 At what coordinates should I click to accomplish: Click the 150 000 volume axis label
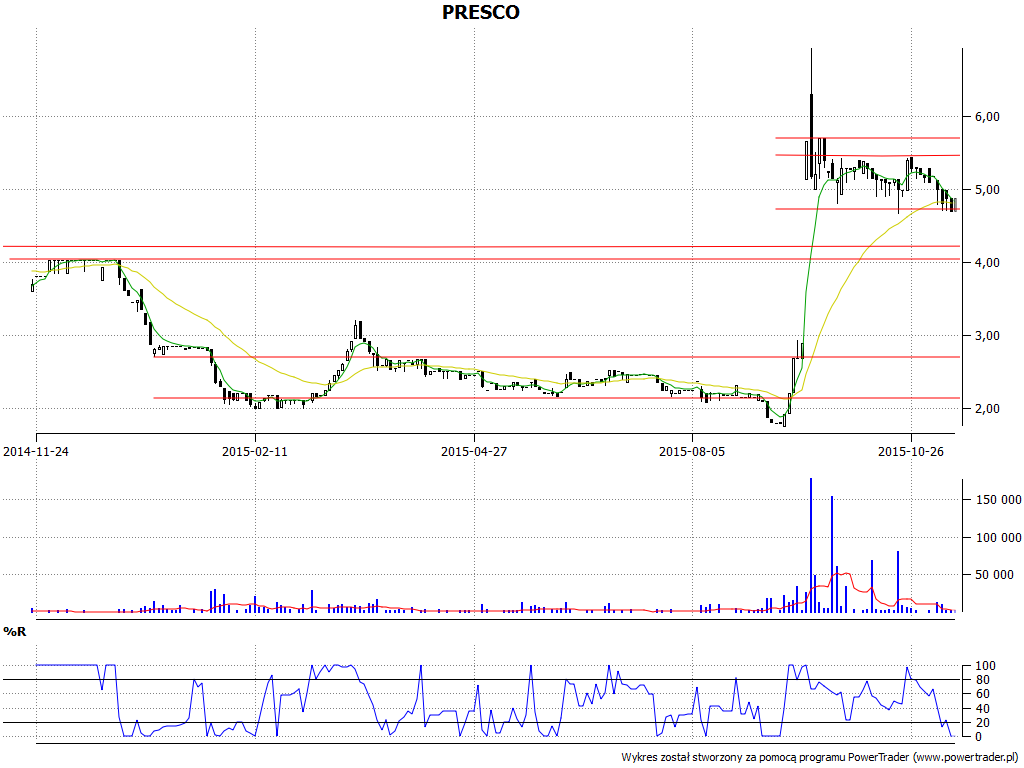999,500
